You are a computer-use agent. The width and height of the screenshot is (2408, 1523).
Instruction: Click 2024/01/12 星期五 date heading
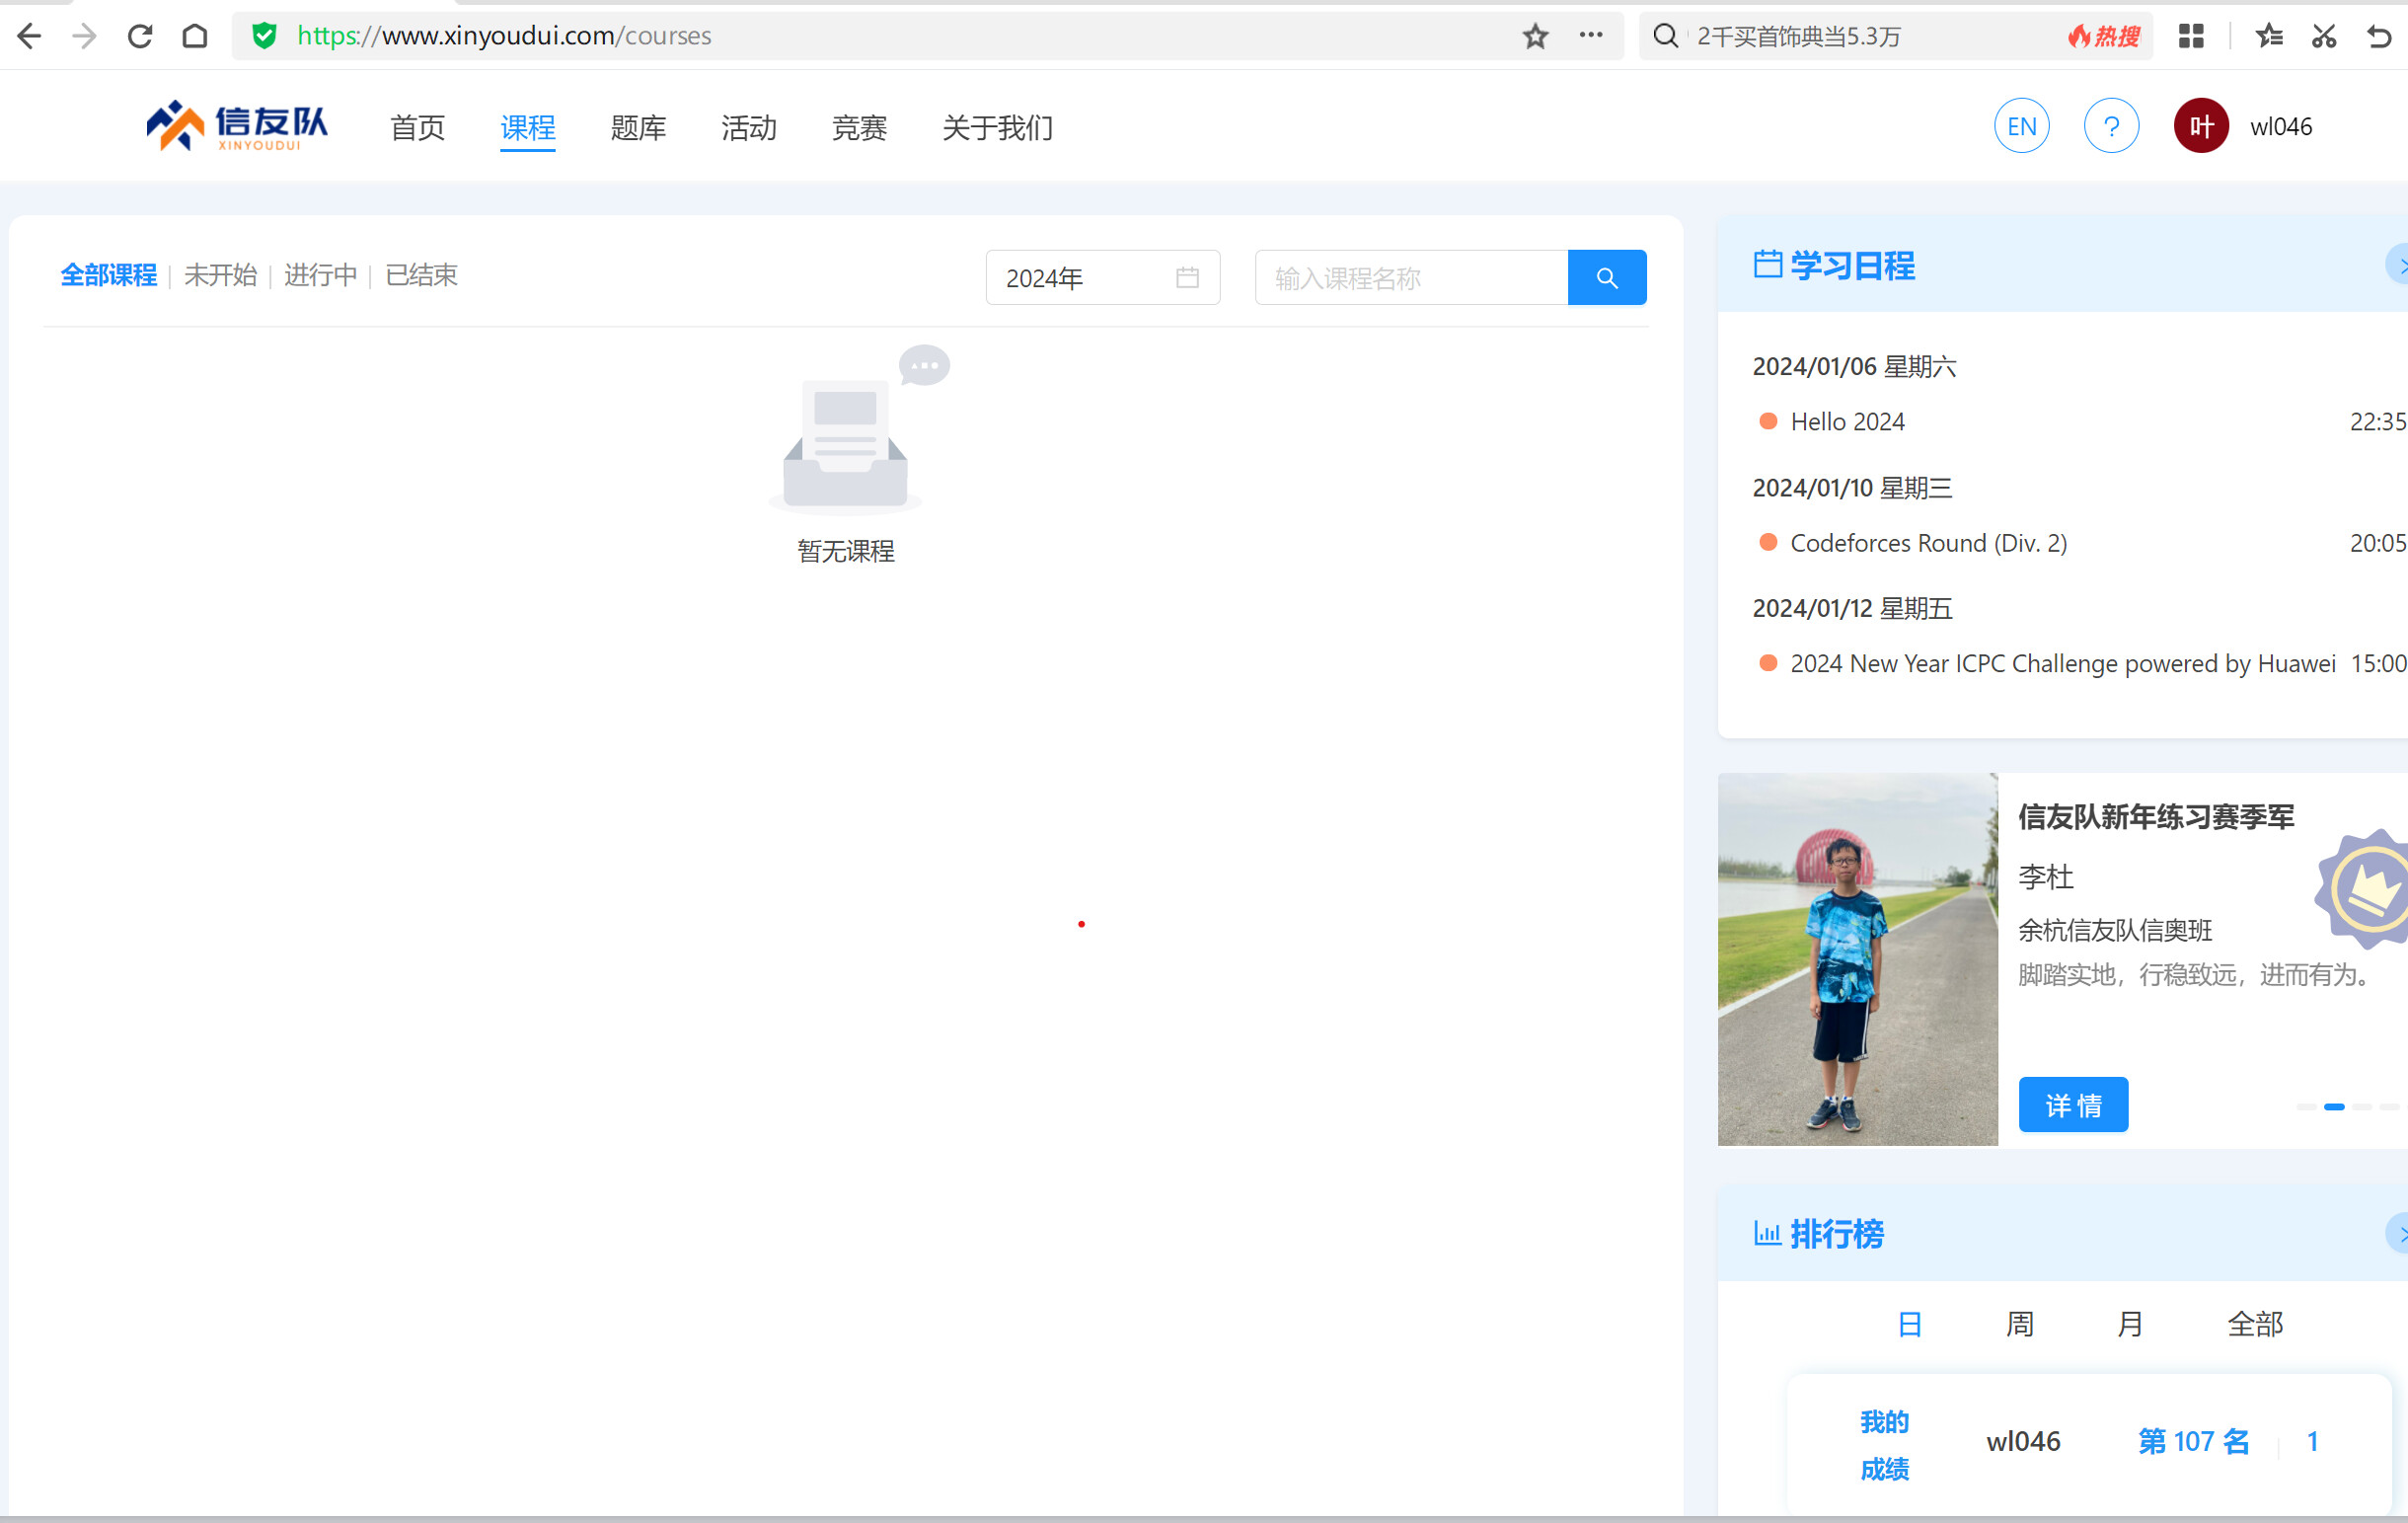(x=1852, y=608)
